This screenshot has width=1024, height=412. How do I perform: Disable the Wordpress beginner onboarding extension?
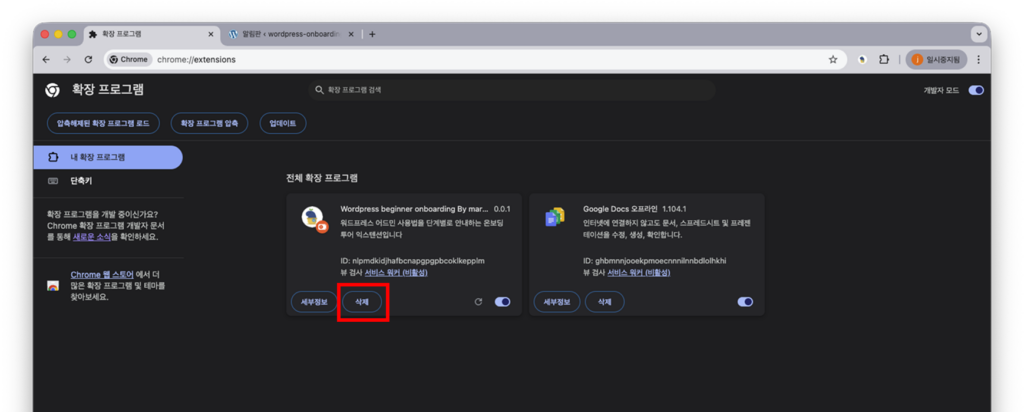pyautogui.click(x=502, y=301)
